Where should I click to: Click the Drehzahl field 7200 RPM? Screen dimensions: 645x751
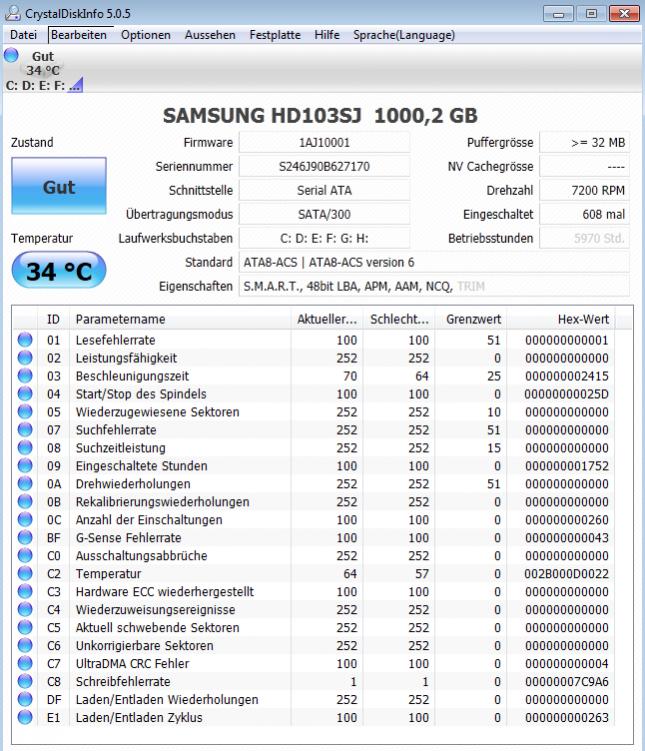click(584, 190)
